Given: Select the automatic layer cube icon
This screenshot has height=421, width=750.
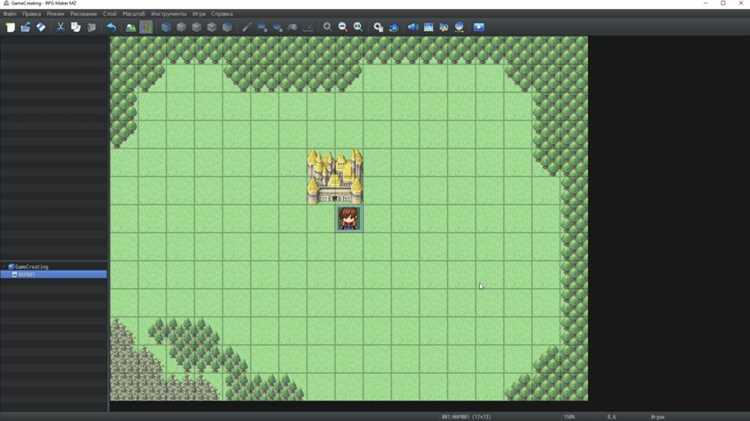Looking at the screenshot, I should pyautogui.click(x=165, y=27).
